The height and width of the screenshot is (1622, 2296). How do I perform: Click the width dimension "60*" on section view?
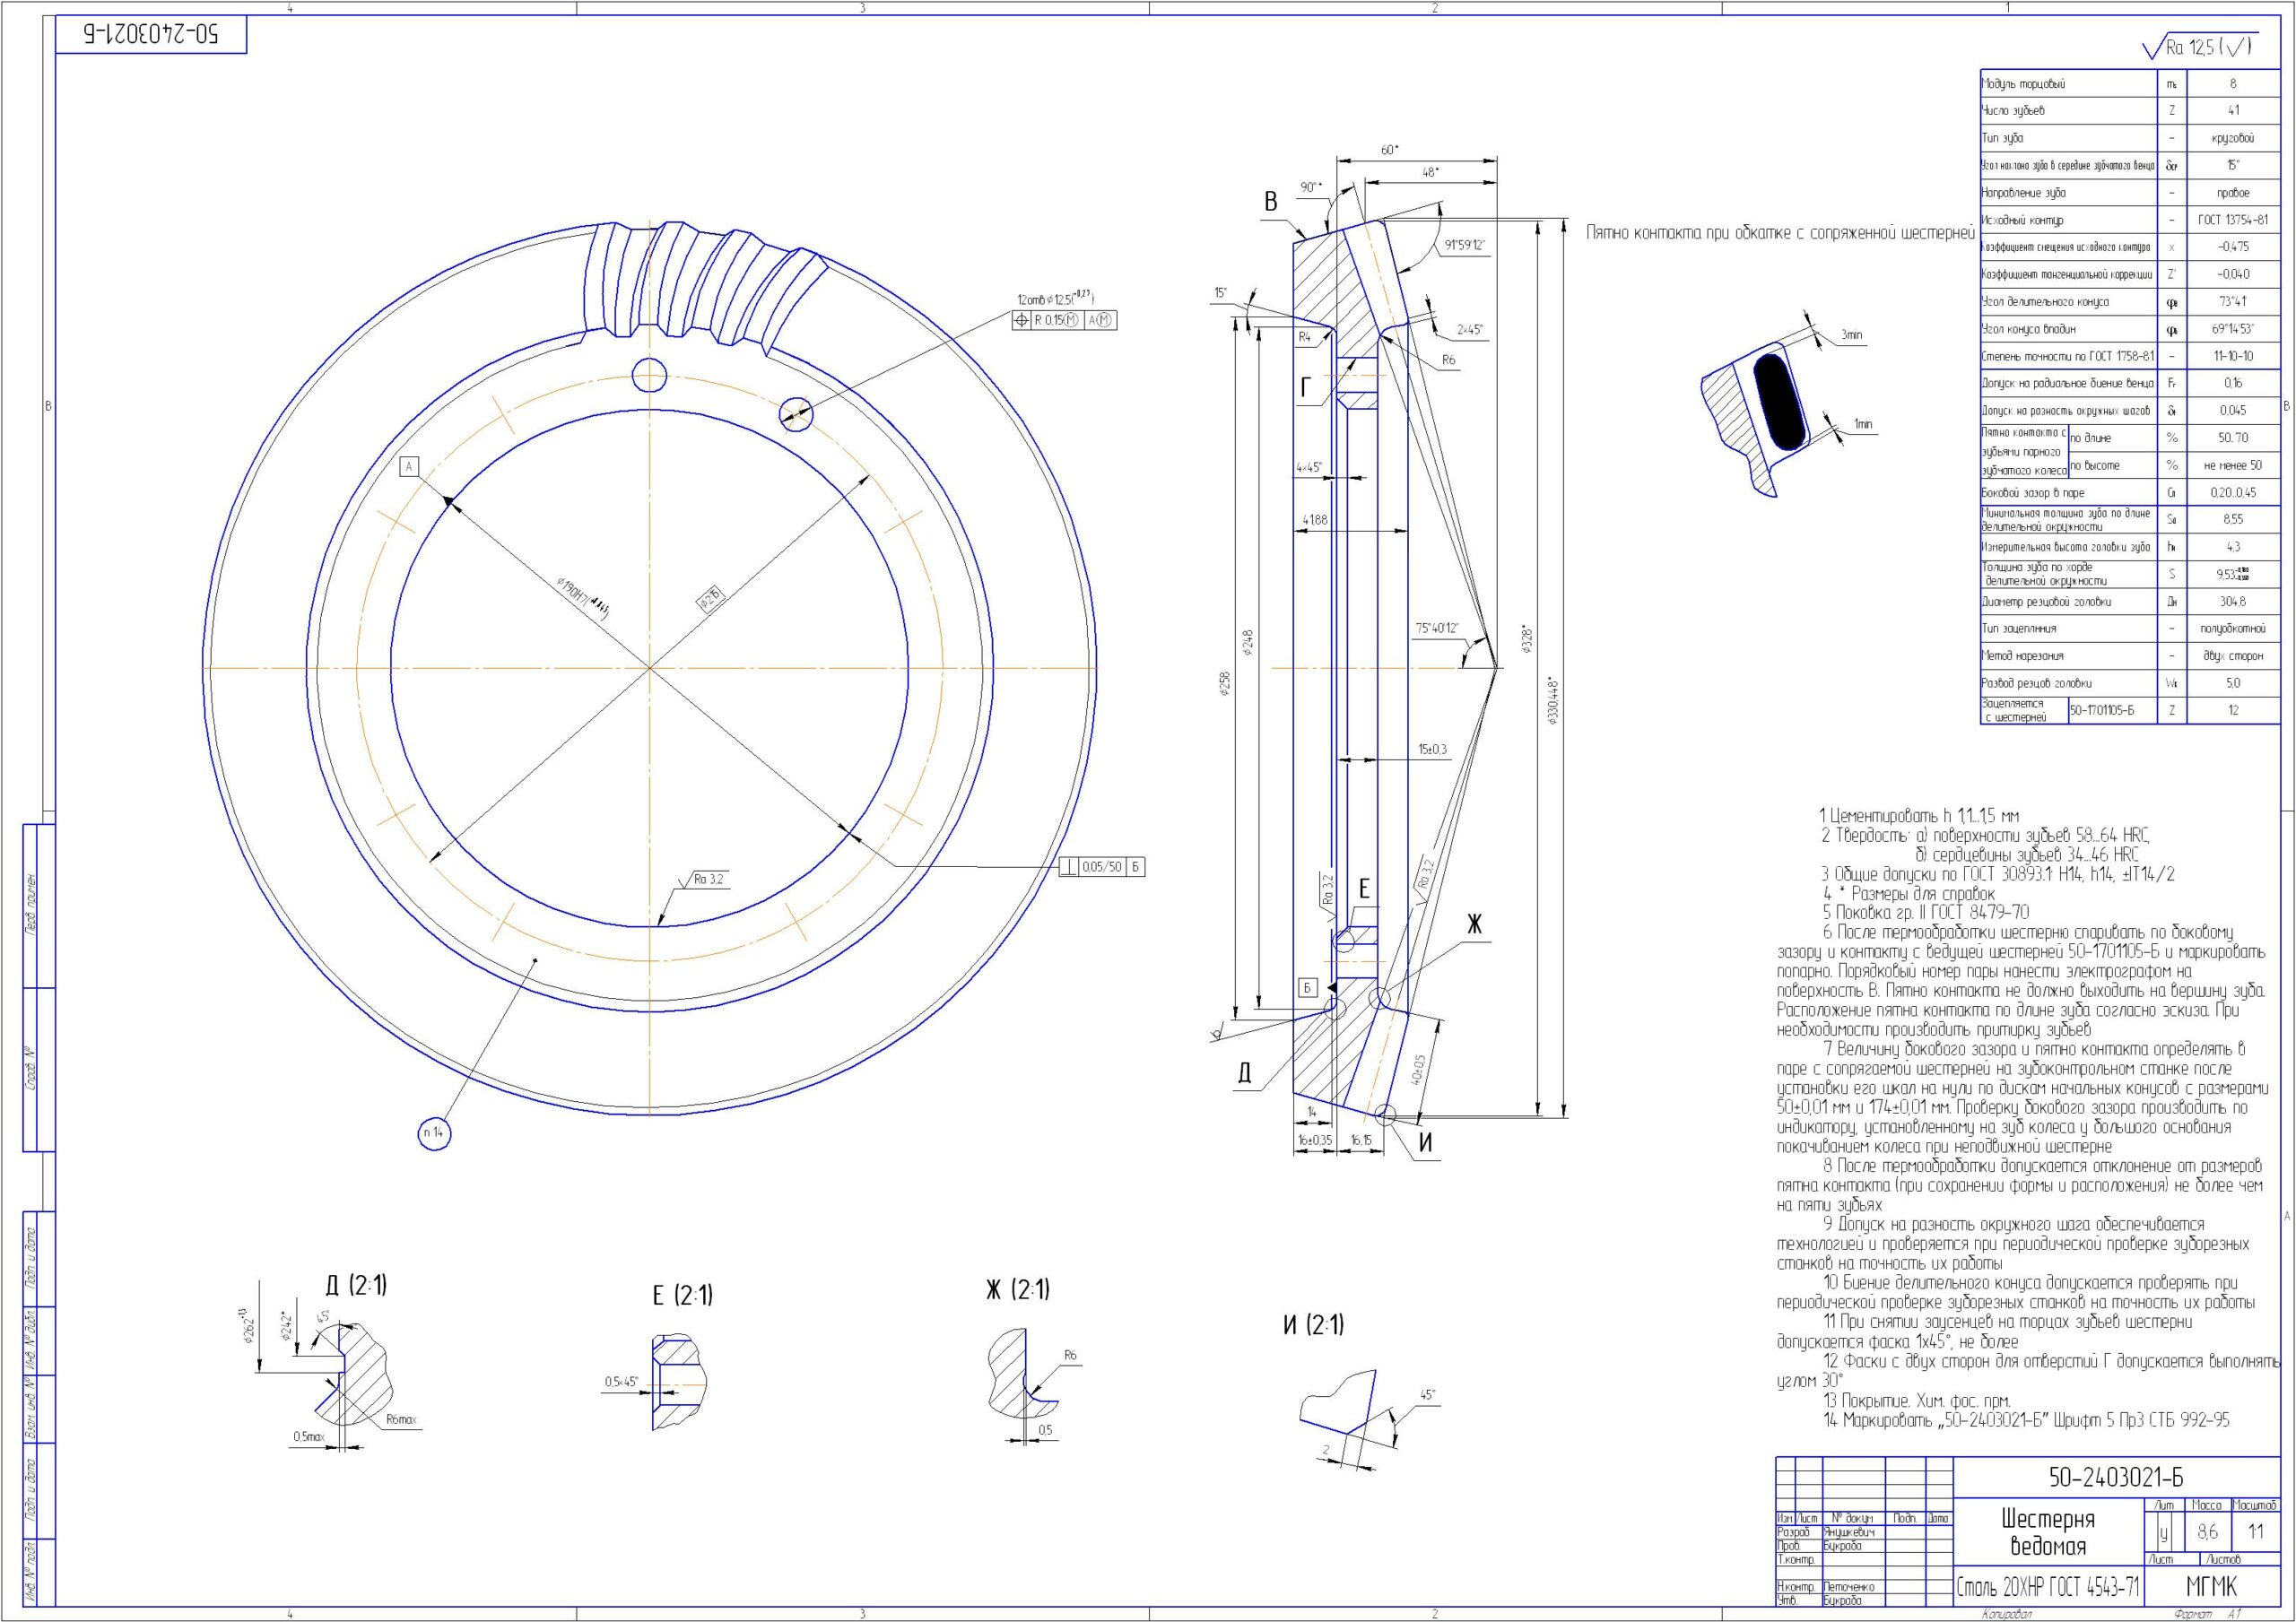(1390, 149)
